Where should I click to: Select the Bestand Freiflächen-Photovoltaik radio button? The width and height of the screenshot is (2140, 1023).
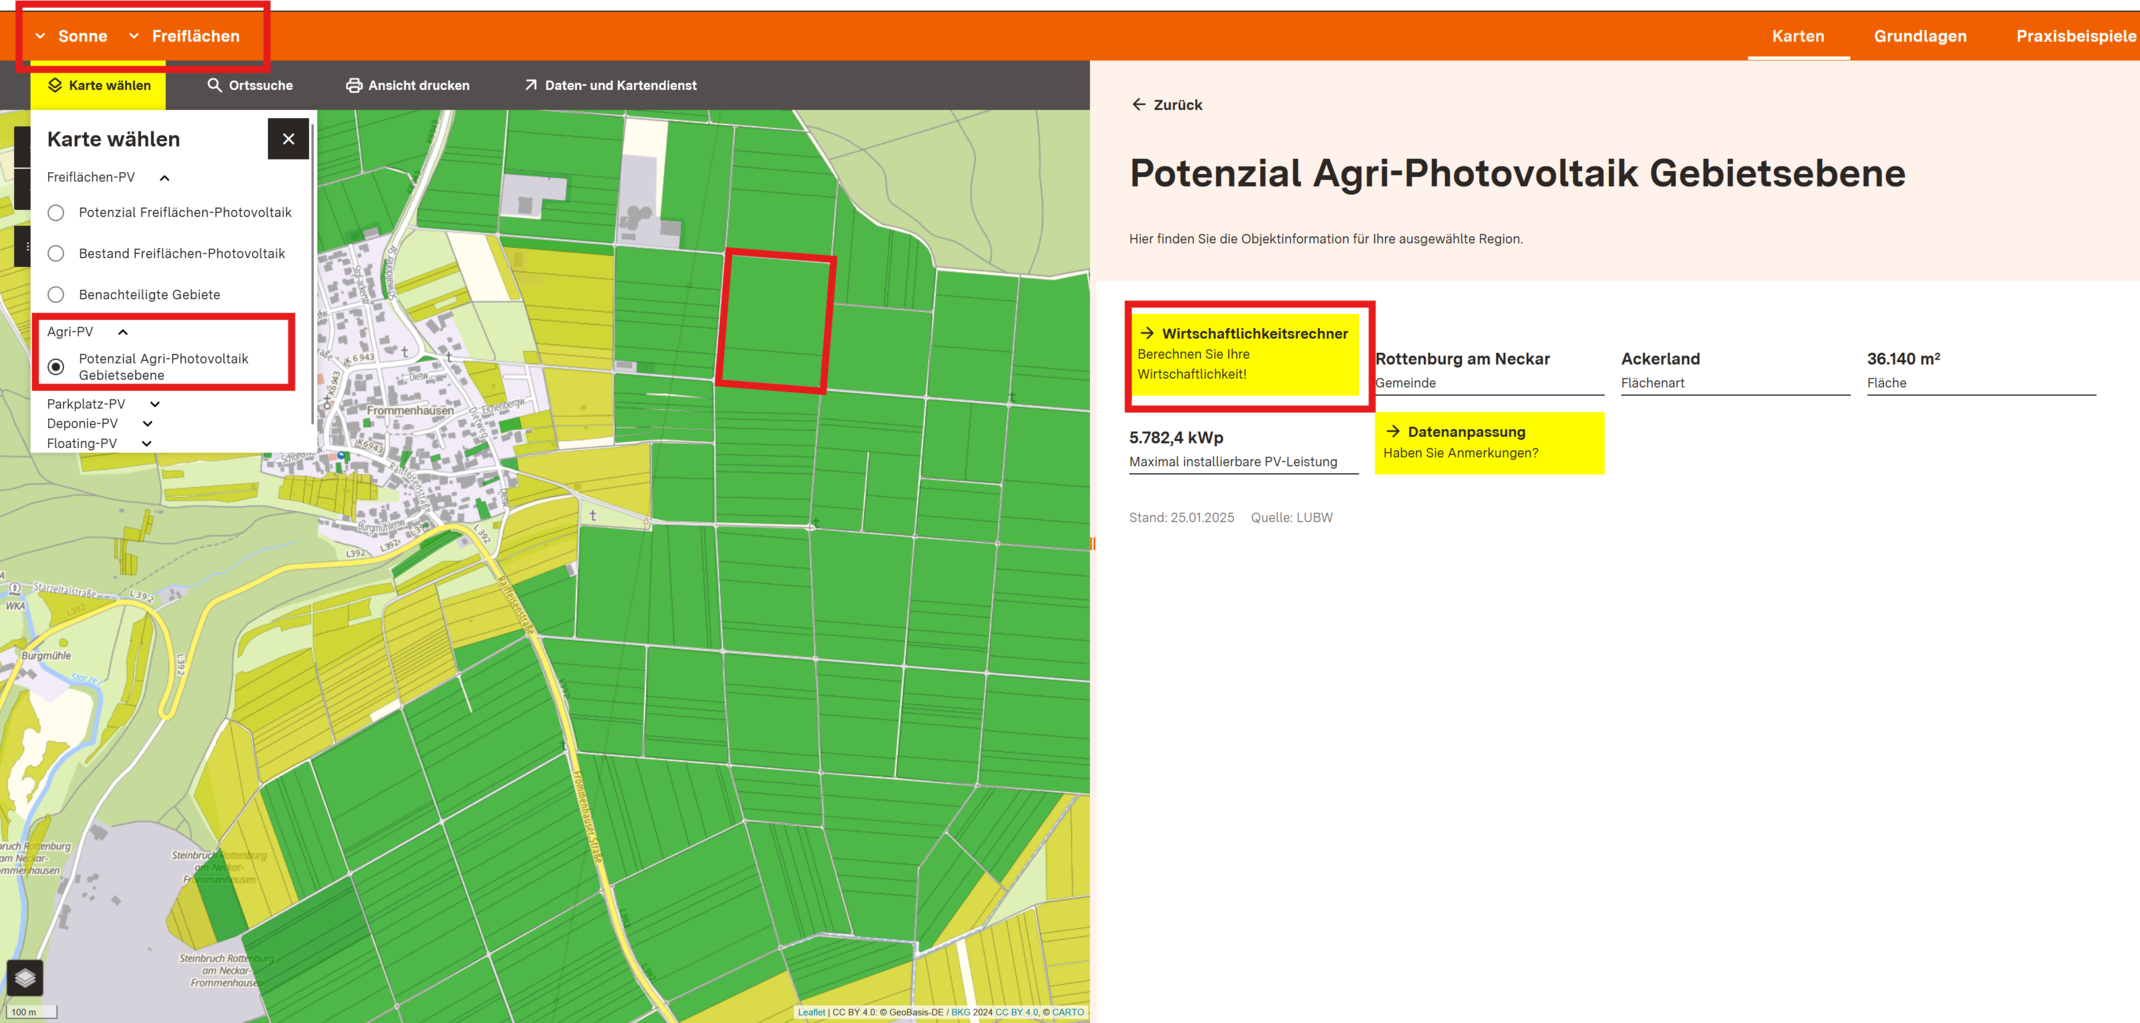click(x=56, y=253)
